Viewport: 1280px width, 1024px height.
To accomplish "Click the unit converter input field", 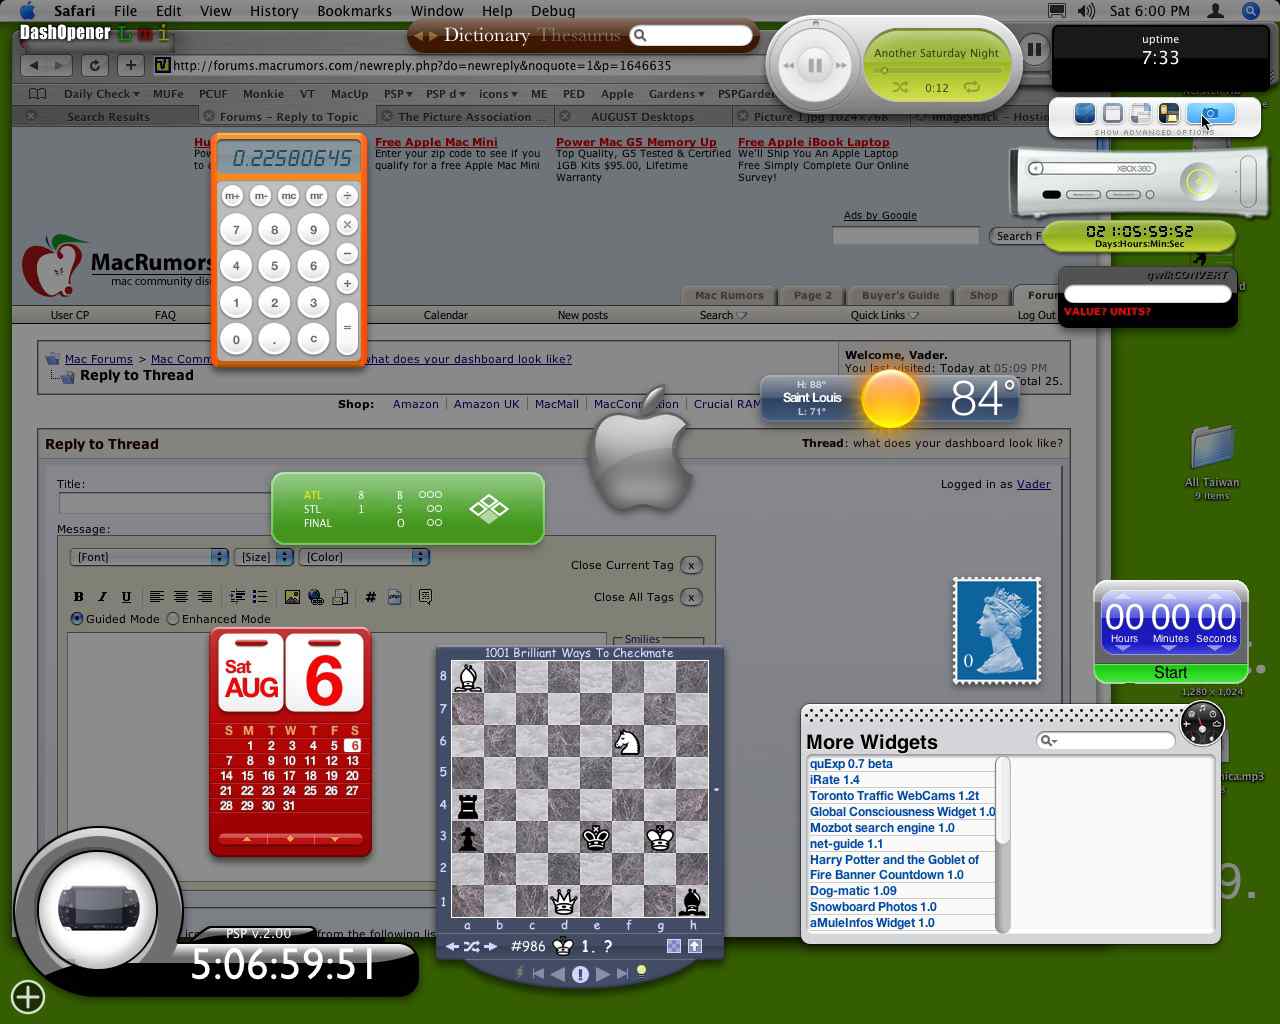I will click(x=1147, y=294).
